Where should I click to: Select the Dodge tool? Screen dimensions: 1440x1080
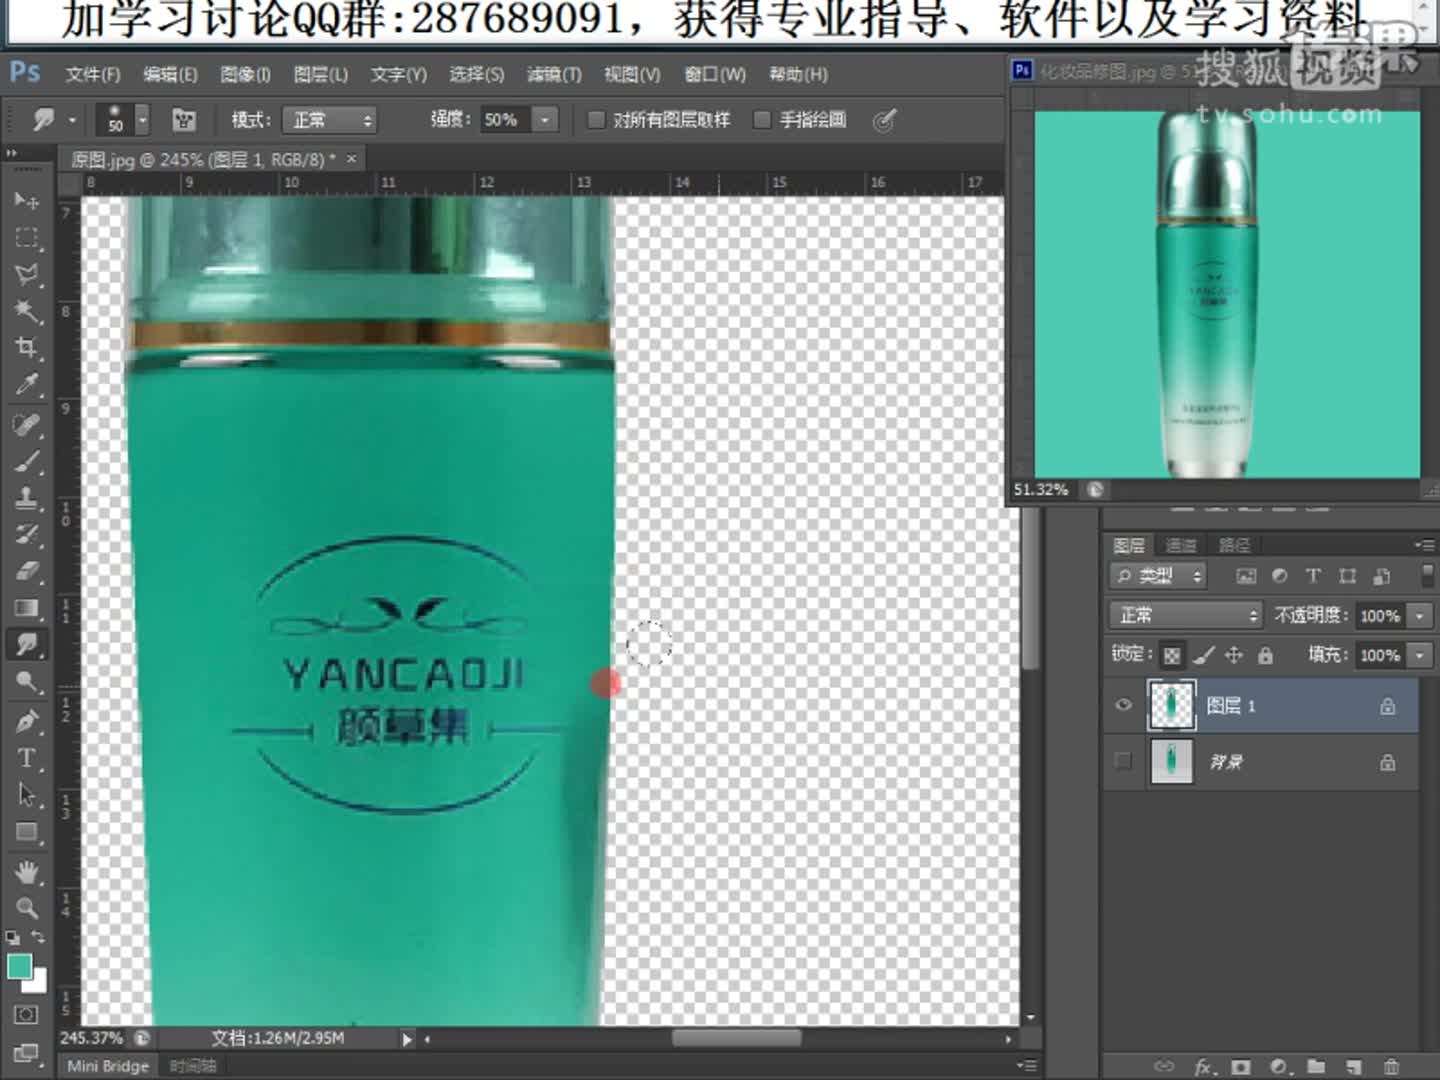[26, 682]
